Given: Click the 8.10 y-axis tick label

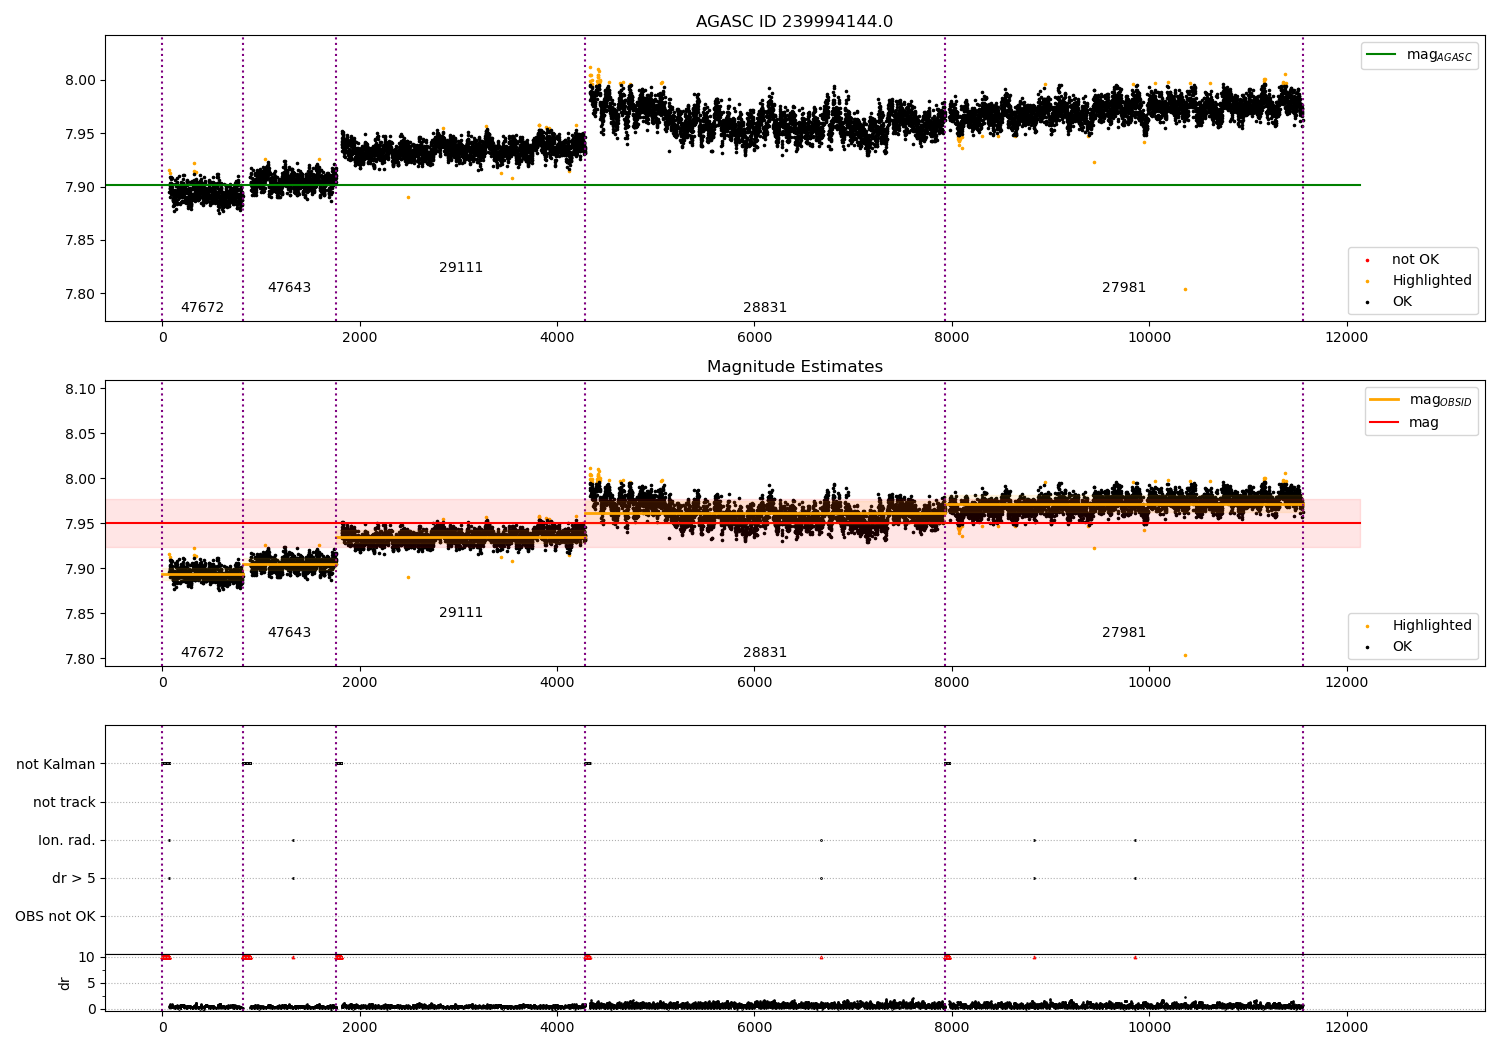Looking at the screenshot, I should pos(79,390).
